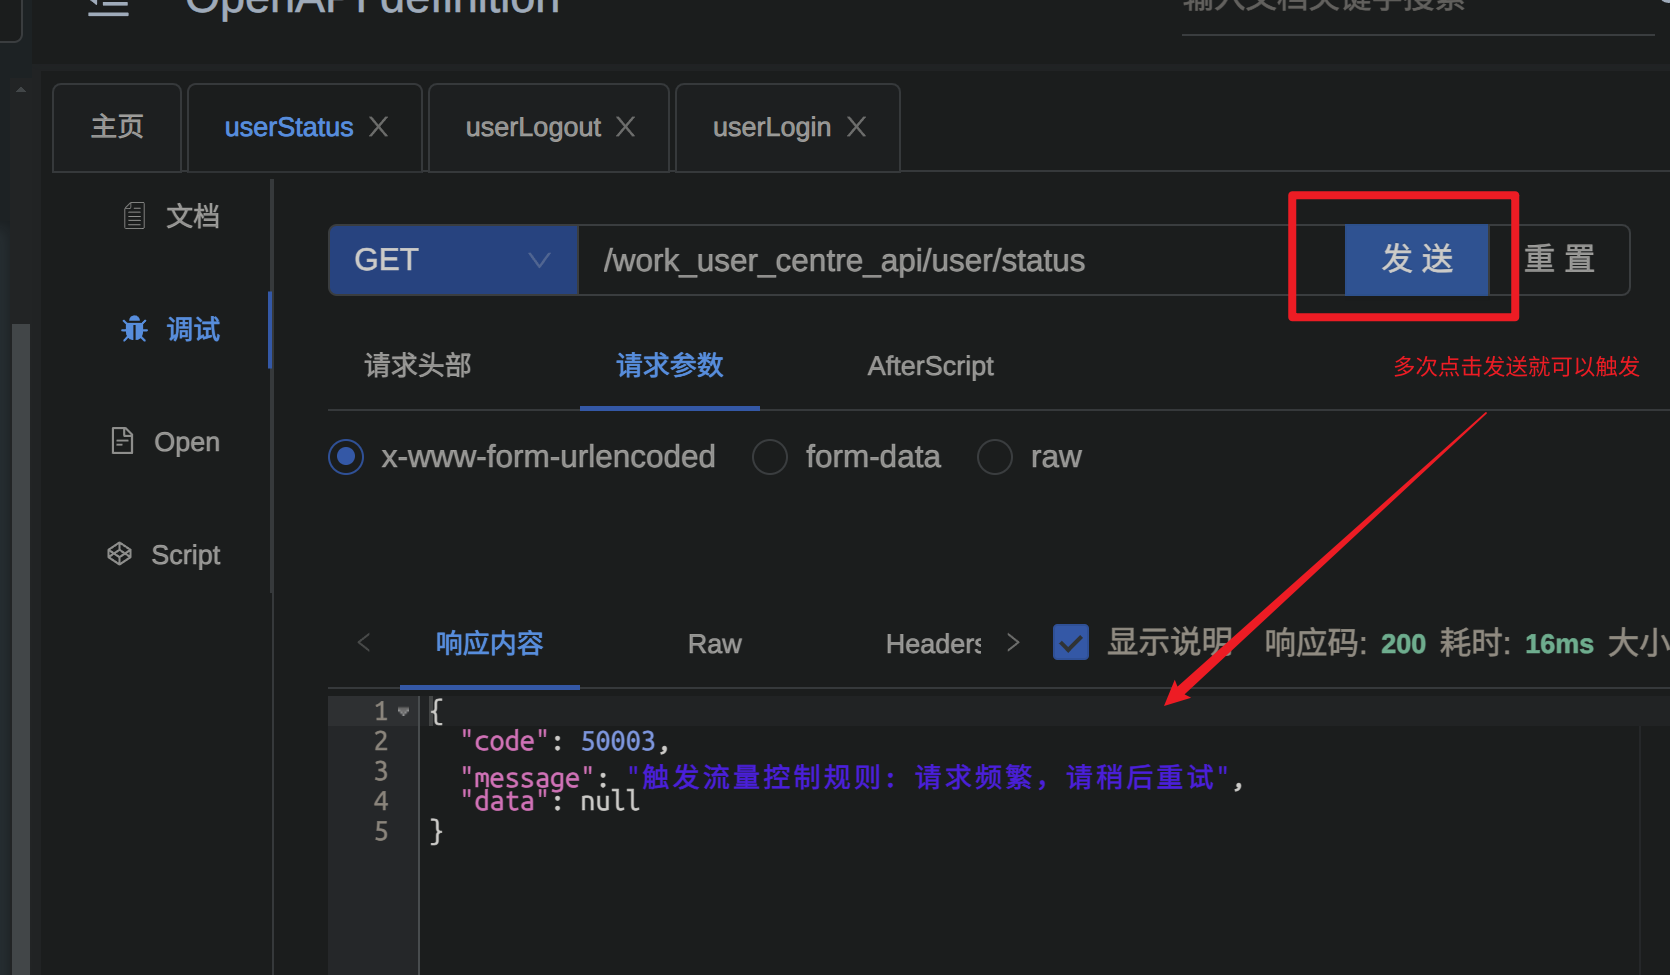Click the 调试 debug bug icon

[134, 329]
